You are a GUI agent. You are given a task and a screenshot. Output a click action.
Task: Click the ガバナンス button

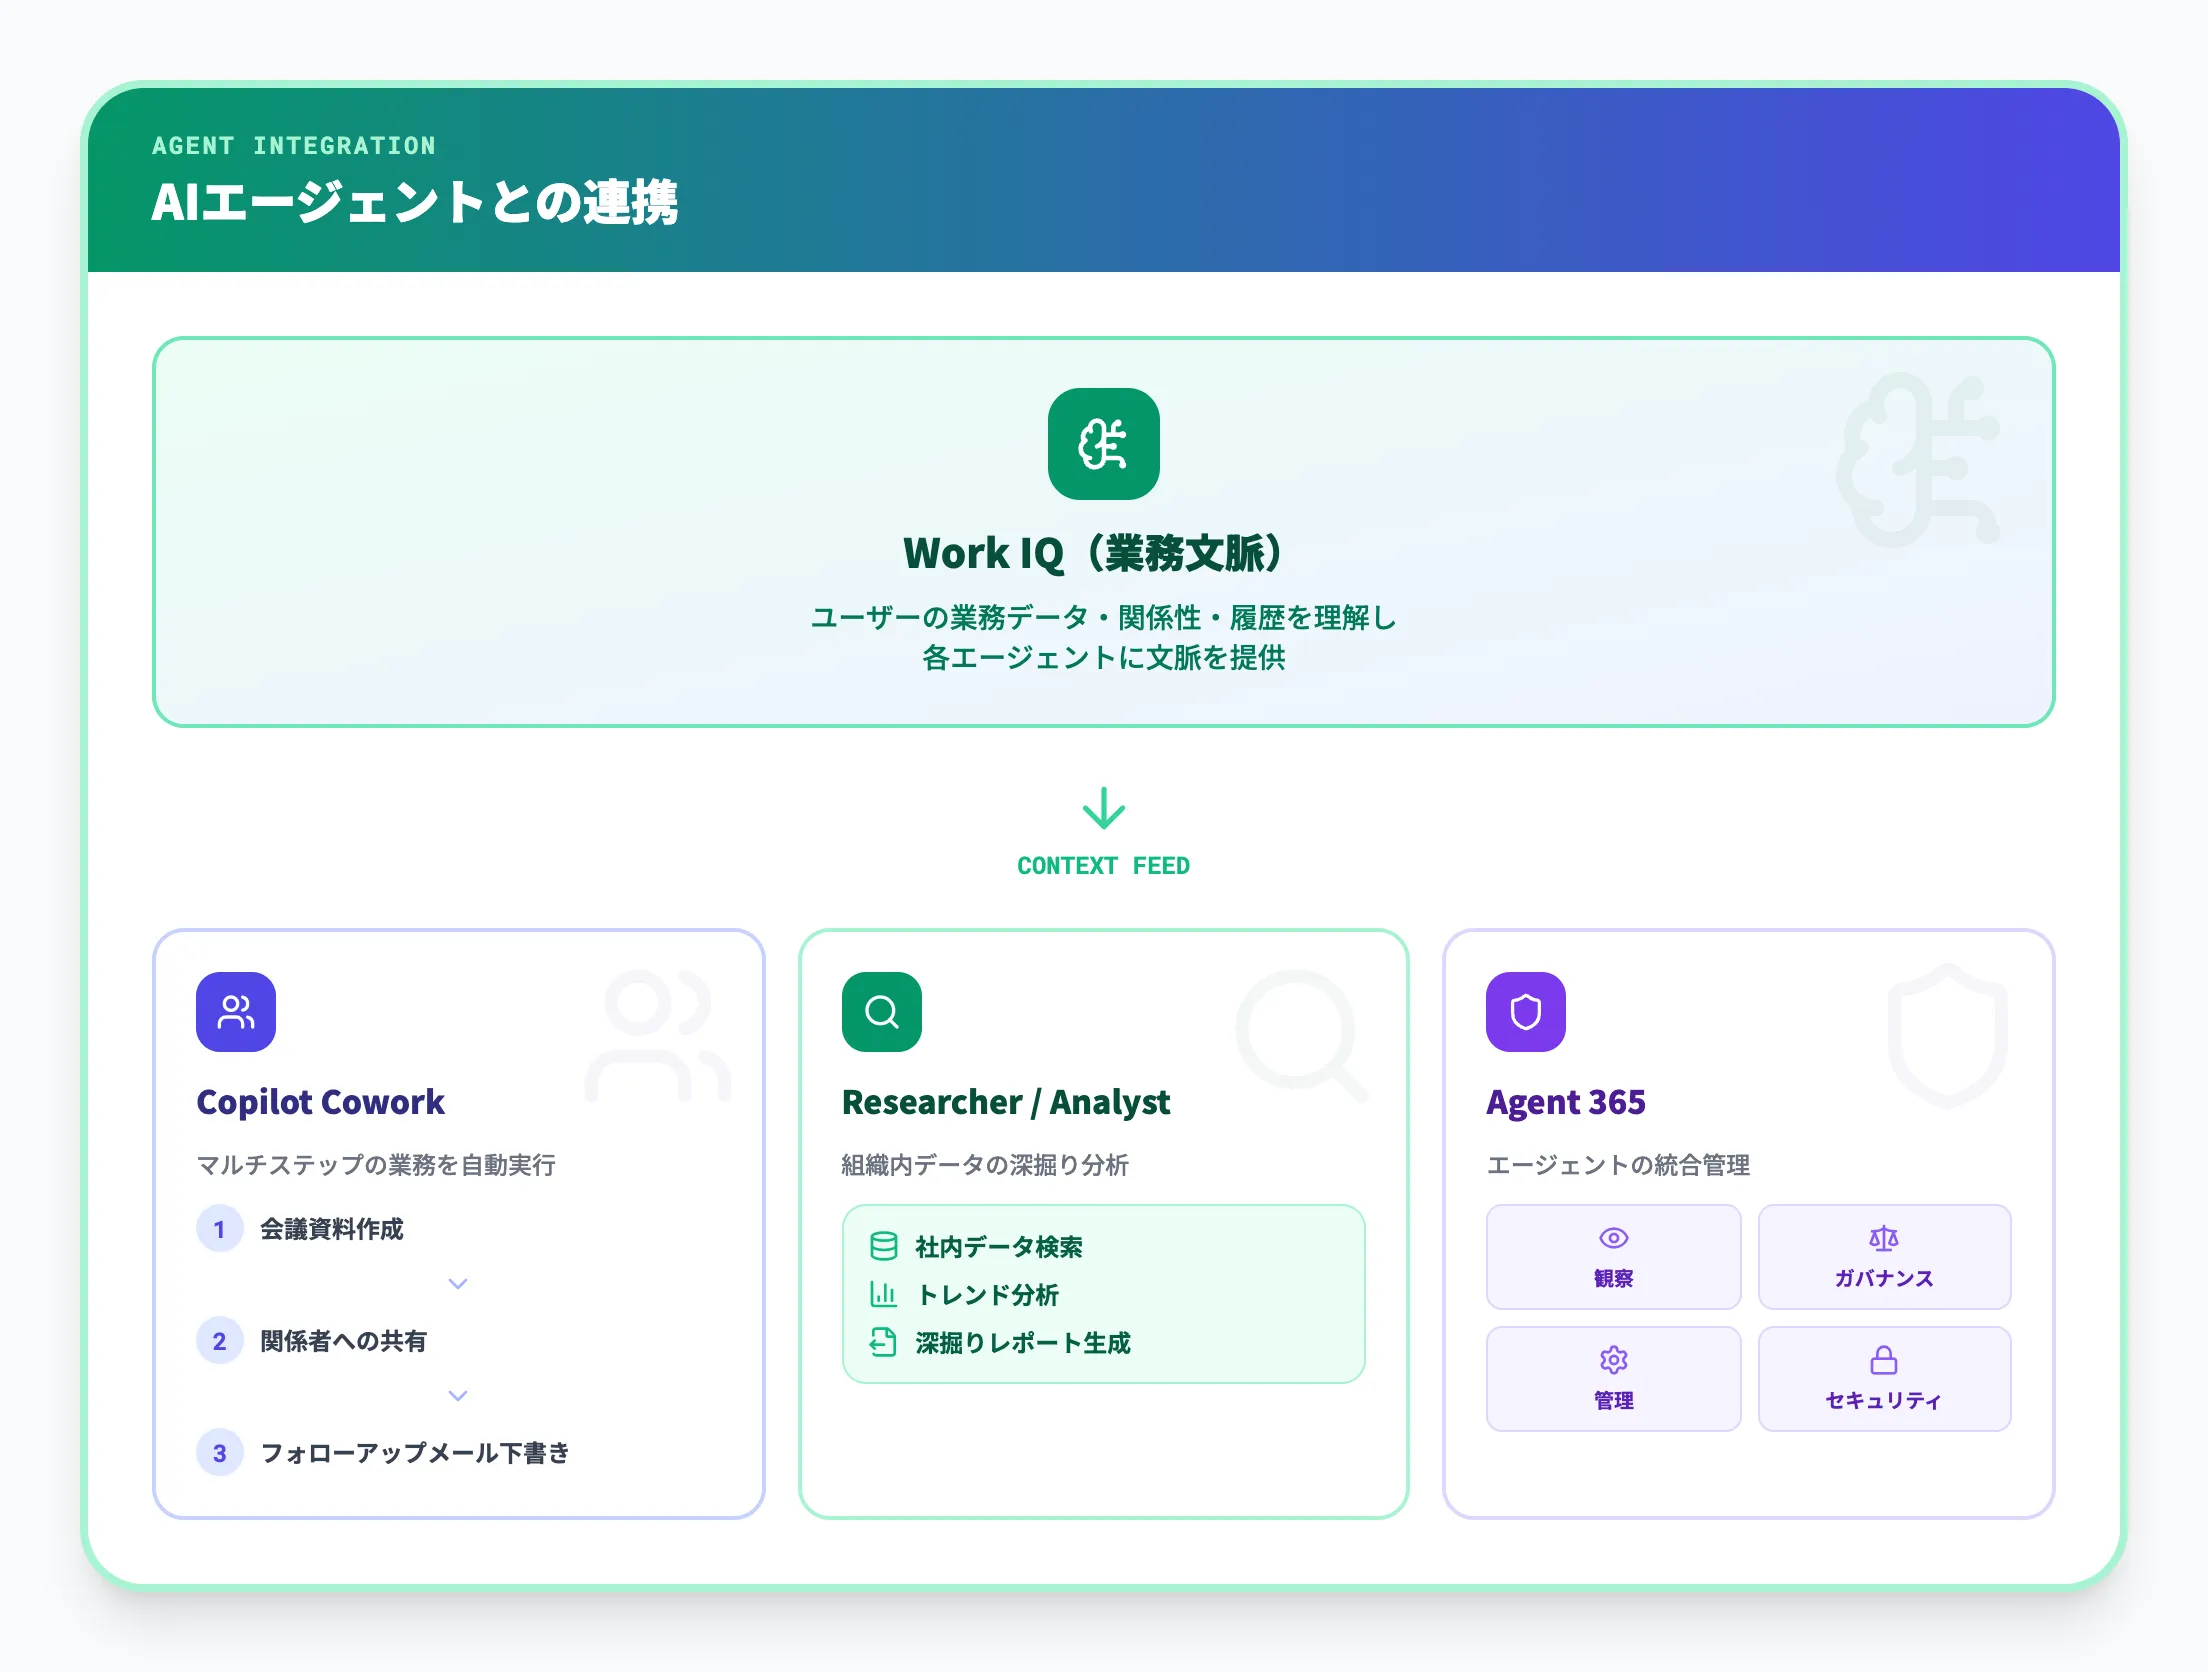(x=1884, y=1257)
